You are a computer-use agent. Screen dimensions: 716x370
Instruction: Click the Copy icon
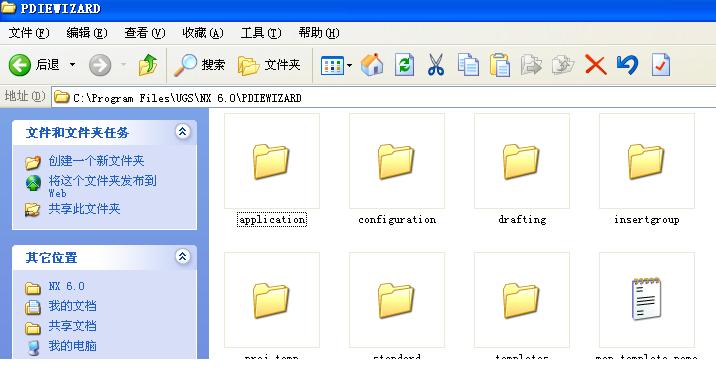coord(468,65)
